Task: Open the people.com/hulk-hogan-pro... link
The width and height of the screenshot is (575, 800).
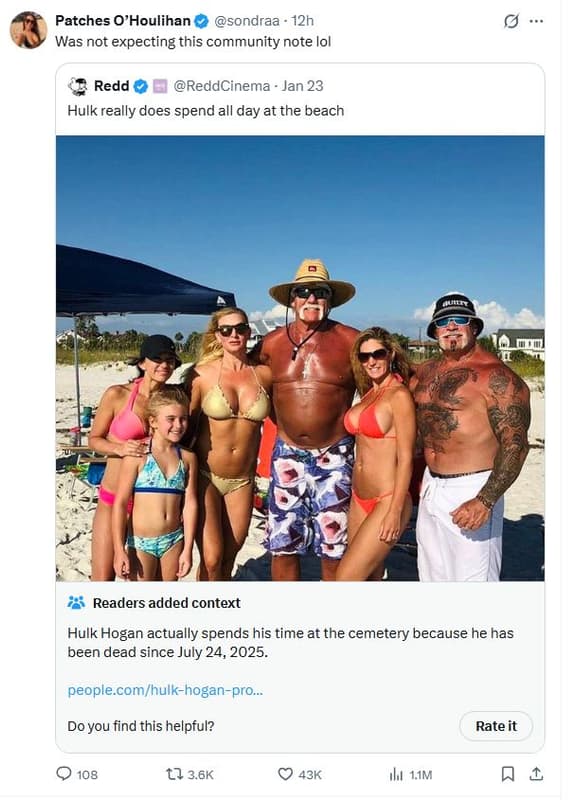Action: (x=165, y=690)
